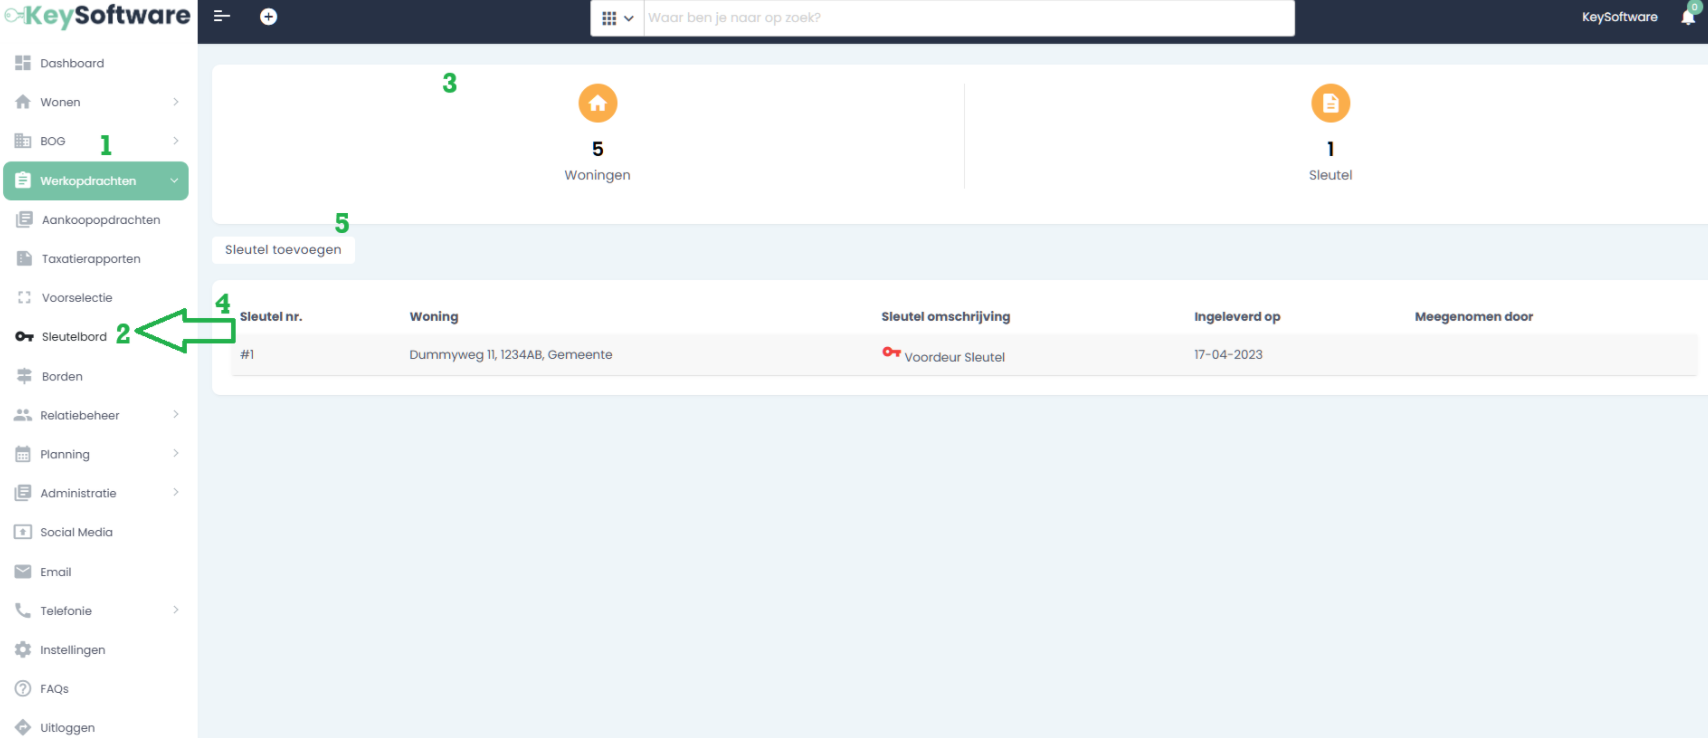Expand the Administratie chevron
The height and width of the screenshot is (738, 1708).
(176, 493)
